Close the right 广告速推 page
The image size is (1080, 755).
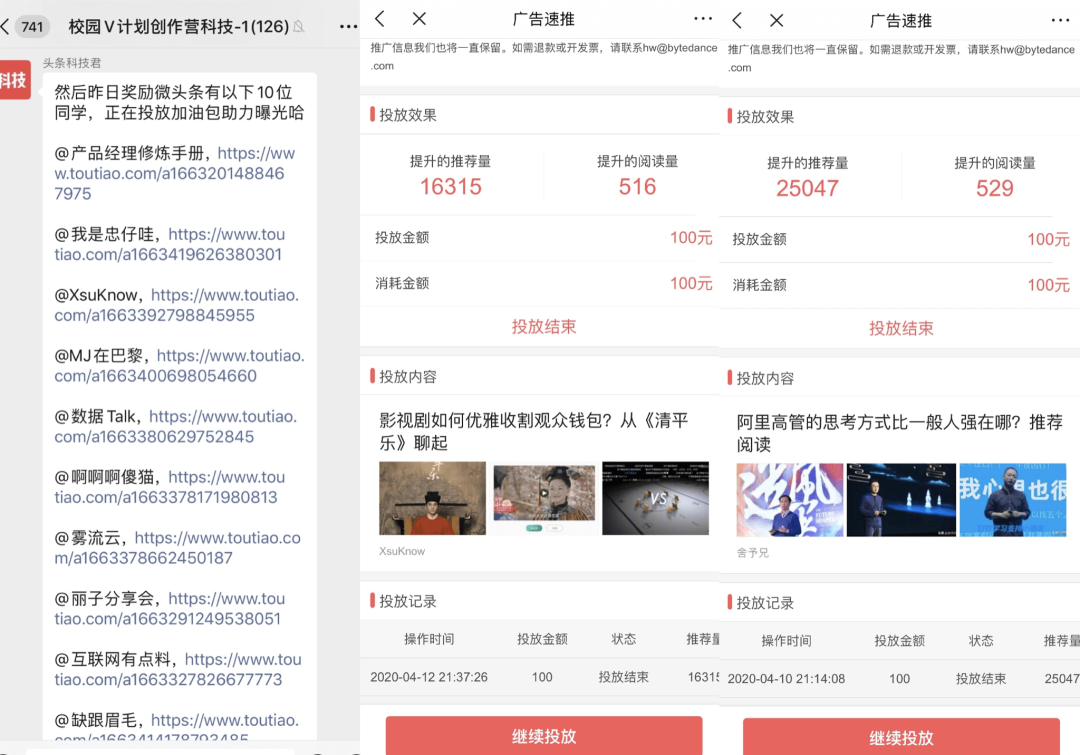776,21
